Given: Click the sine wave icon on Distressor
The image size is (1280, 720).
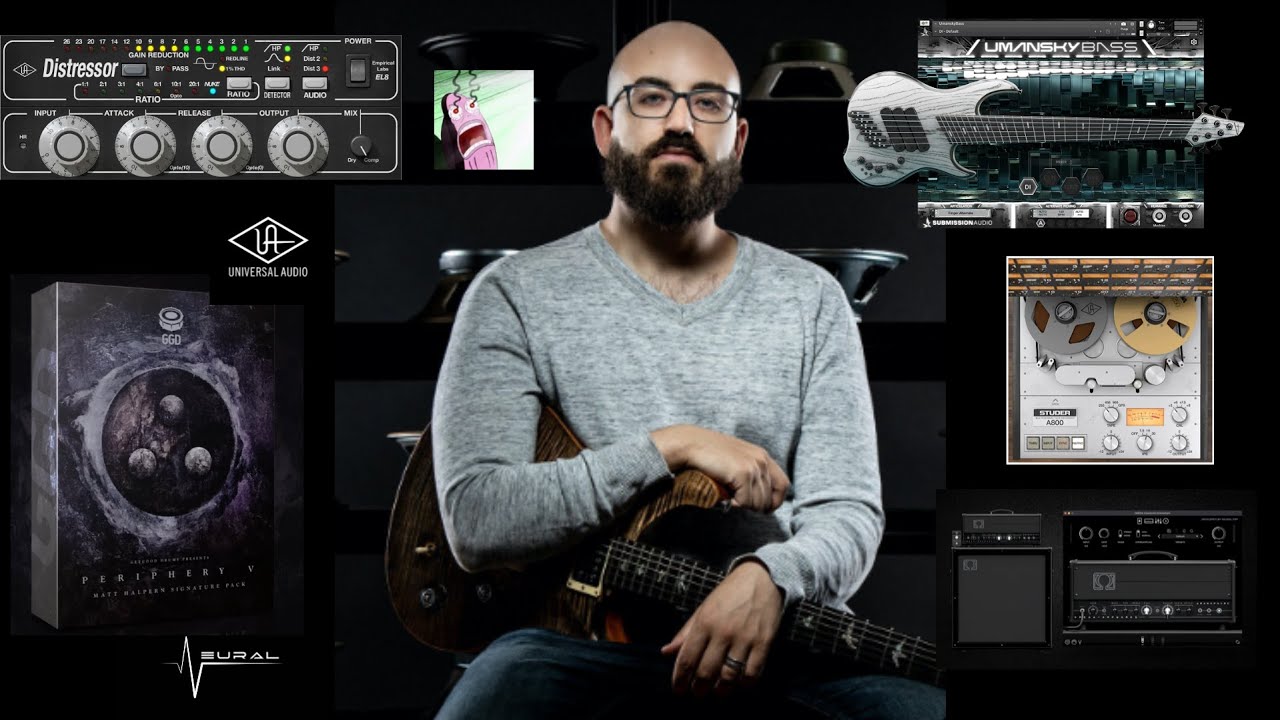Looking at the screenshot, I should coord(206,64).
